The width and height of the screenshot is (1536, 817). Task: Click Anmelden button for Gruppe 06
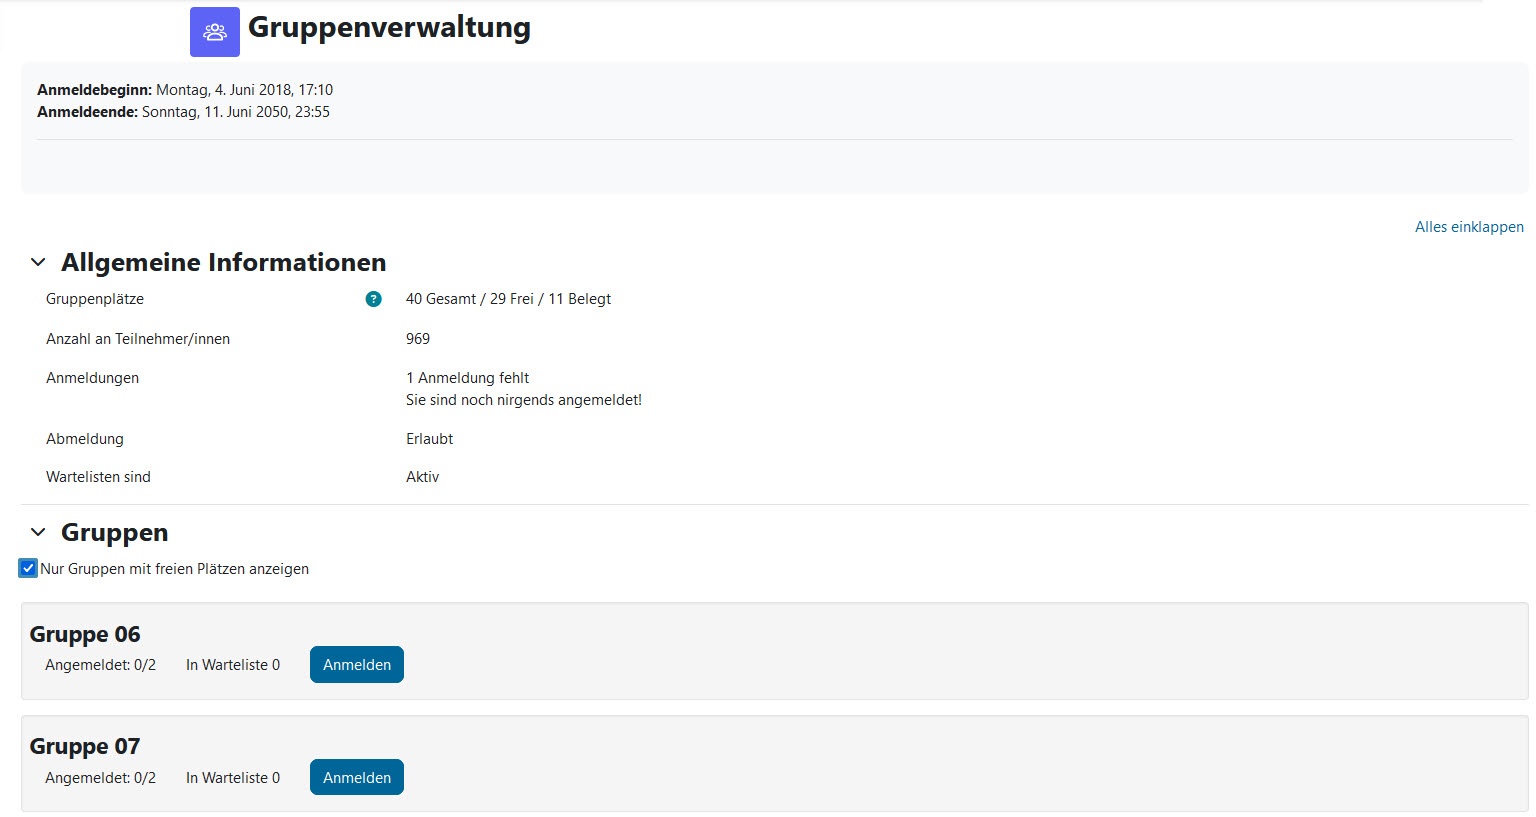tap(357, 665)
